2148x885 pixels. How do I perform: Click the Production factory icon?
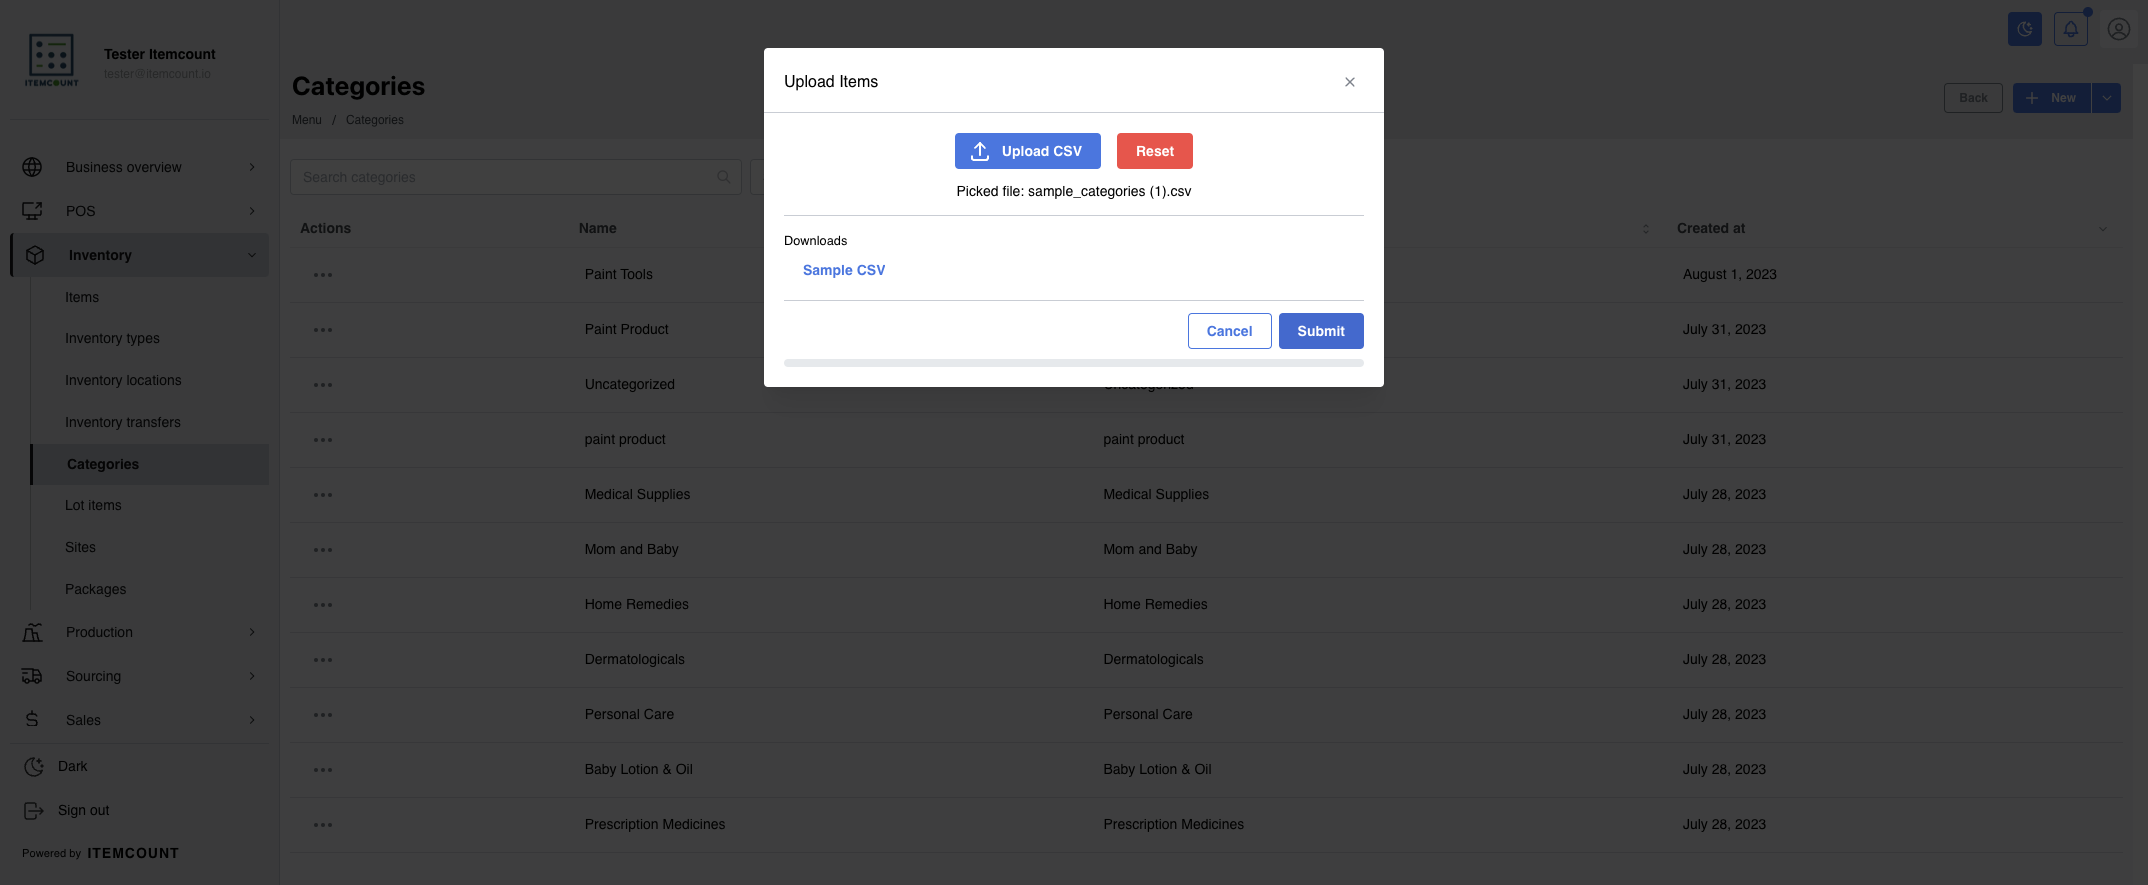coord(32,632)
